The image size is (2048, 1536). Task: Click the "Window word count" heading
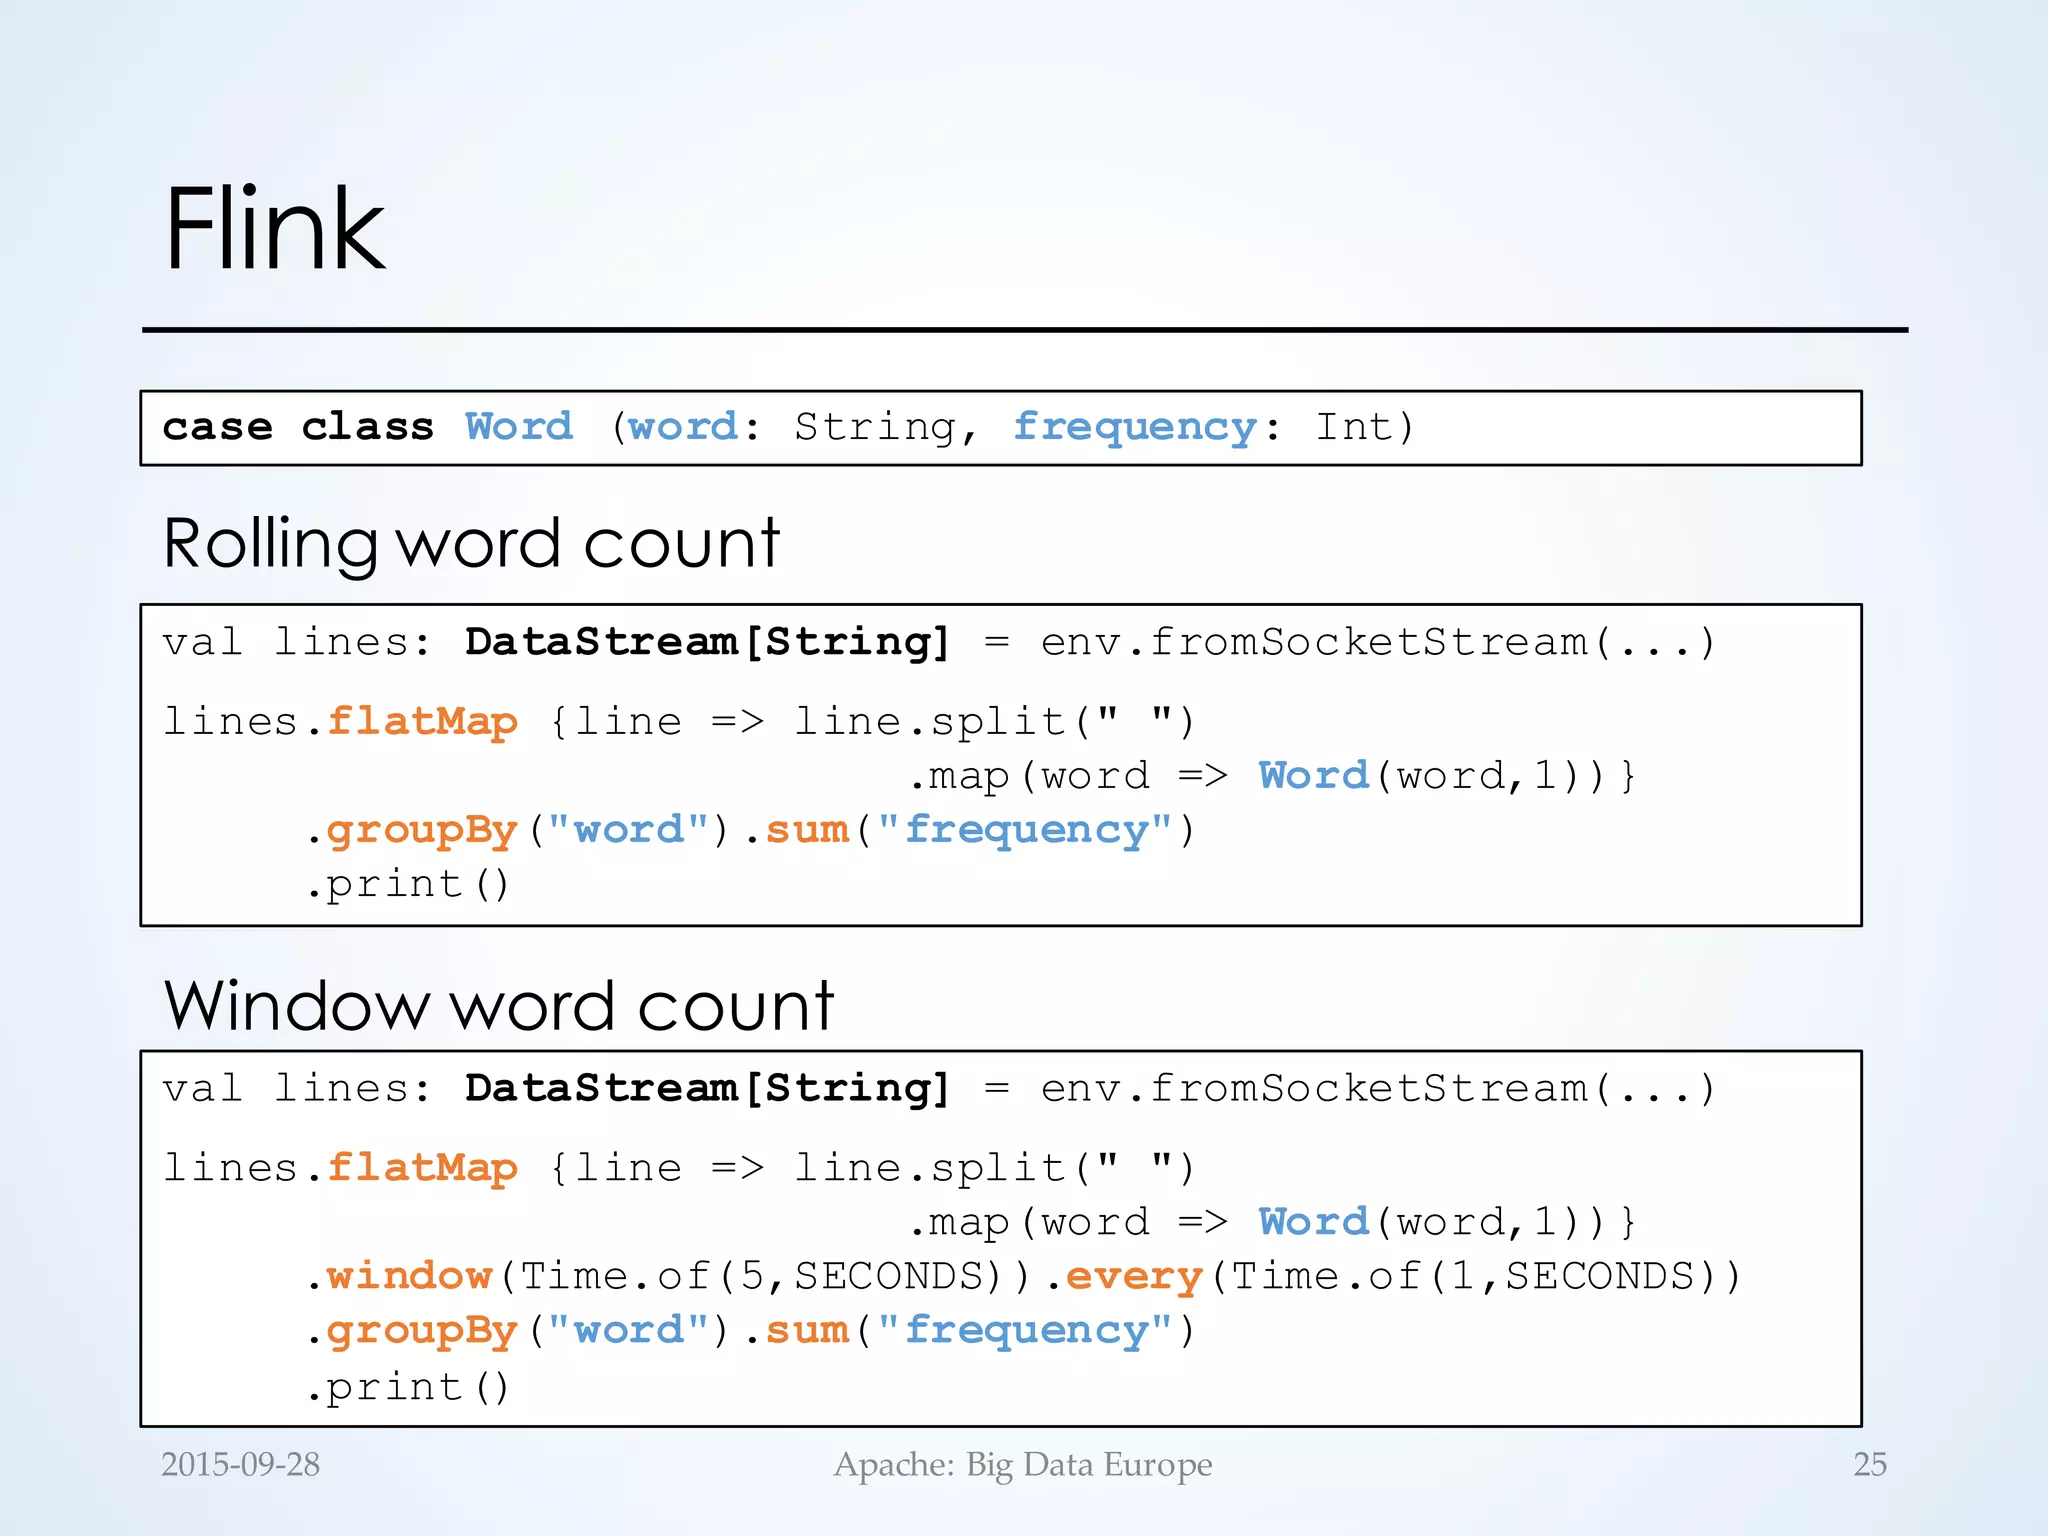[499, 1005]
